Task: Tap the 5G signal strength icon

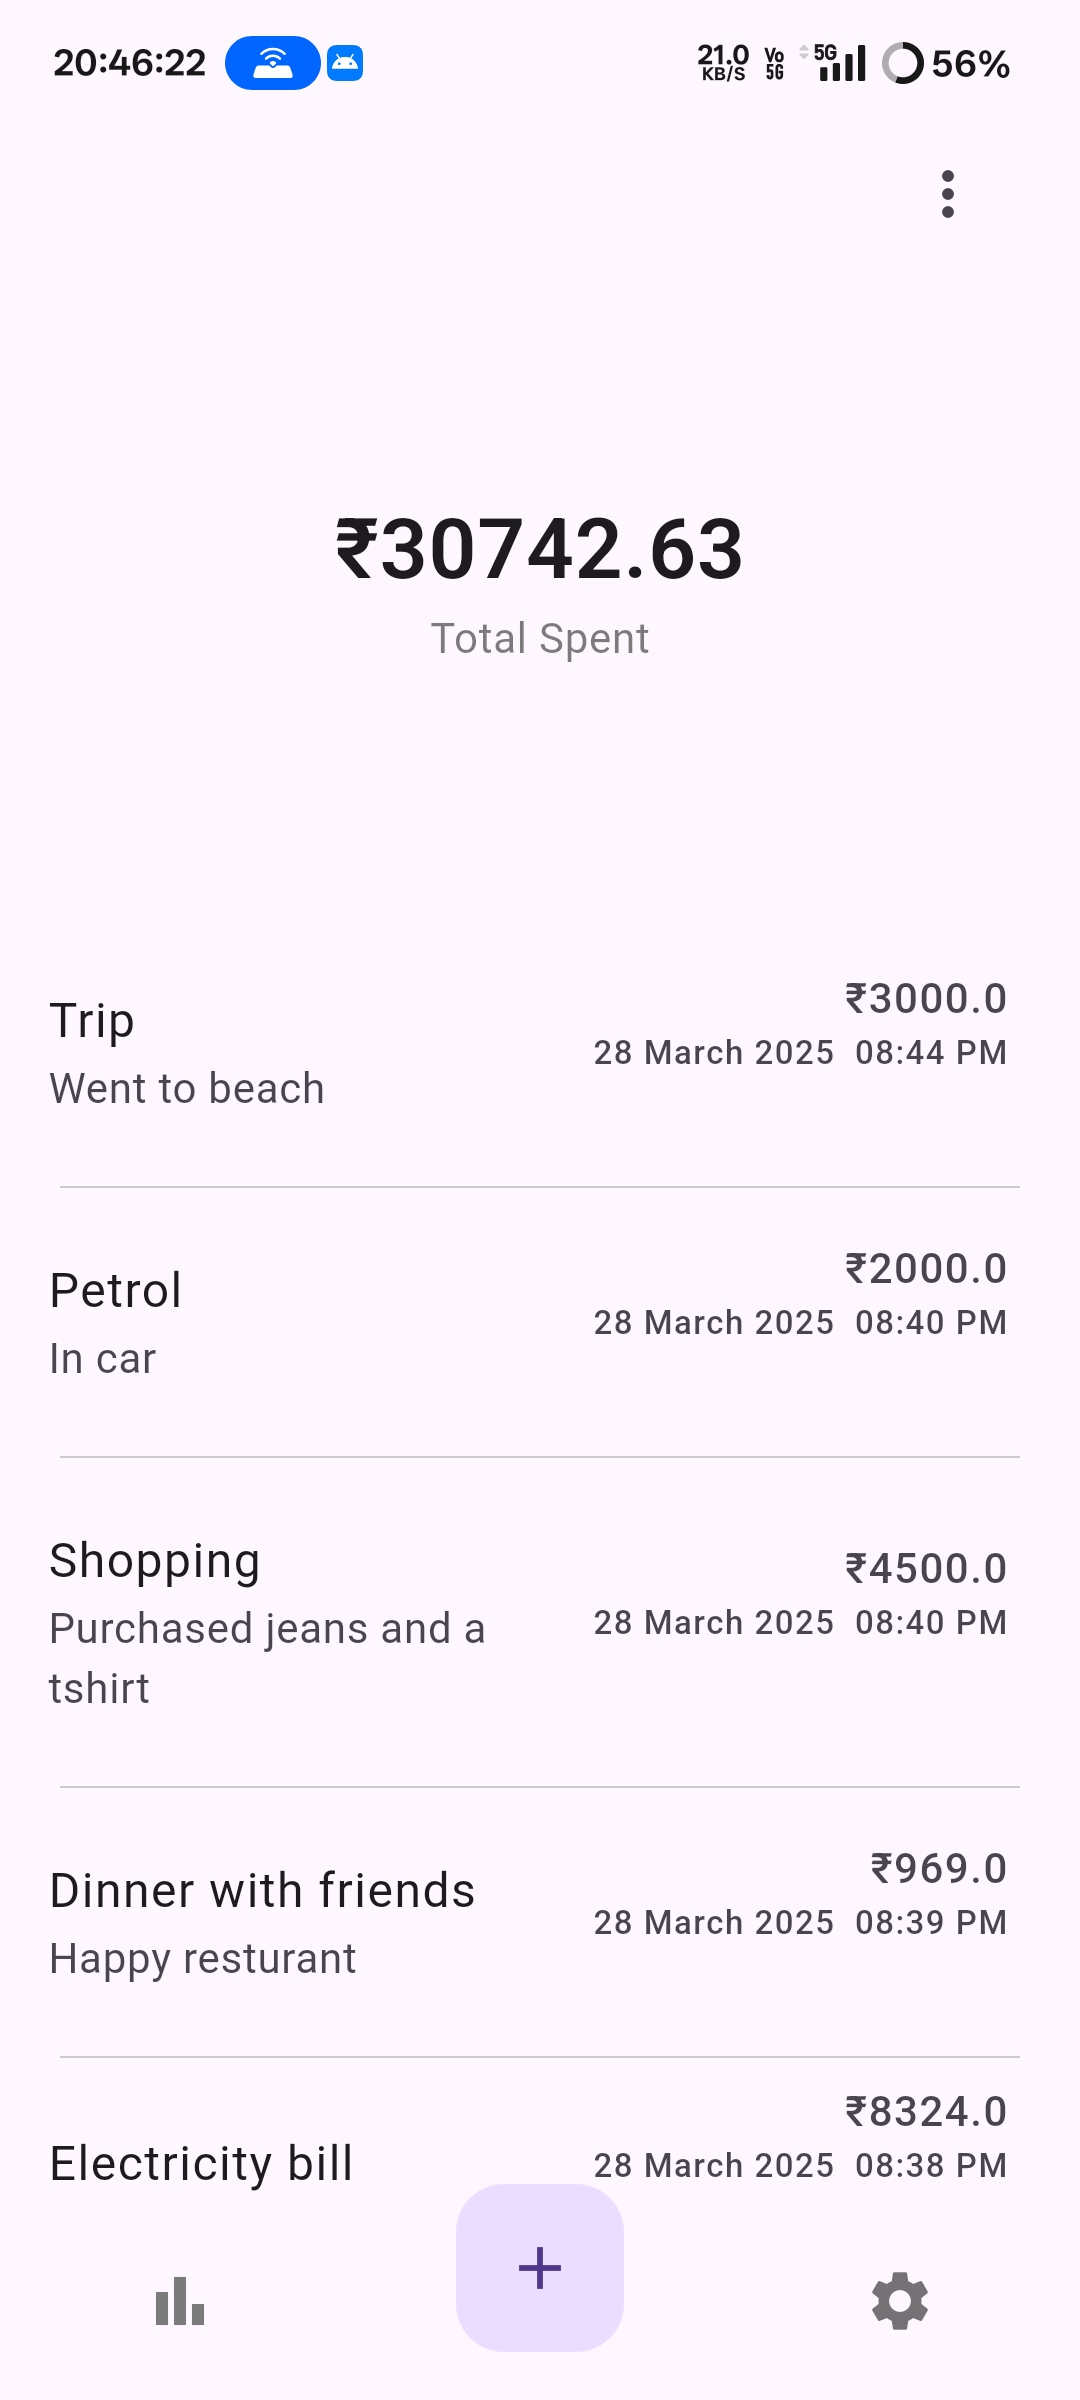Action: pos(840,63)
